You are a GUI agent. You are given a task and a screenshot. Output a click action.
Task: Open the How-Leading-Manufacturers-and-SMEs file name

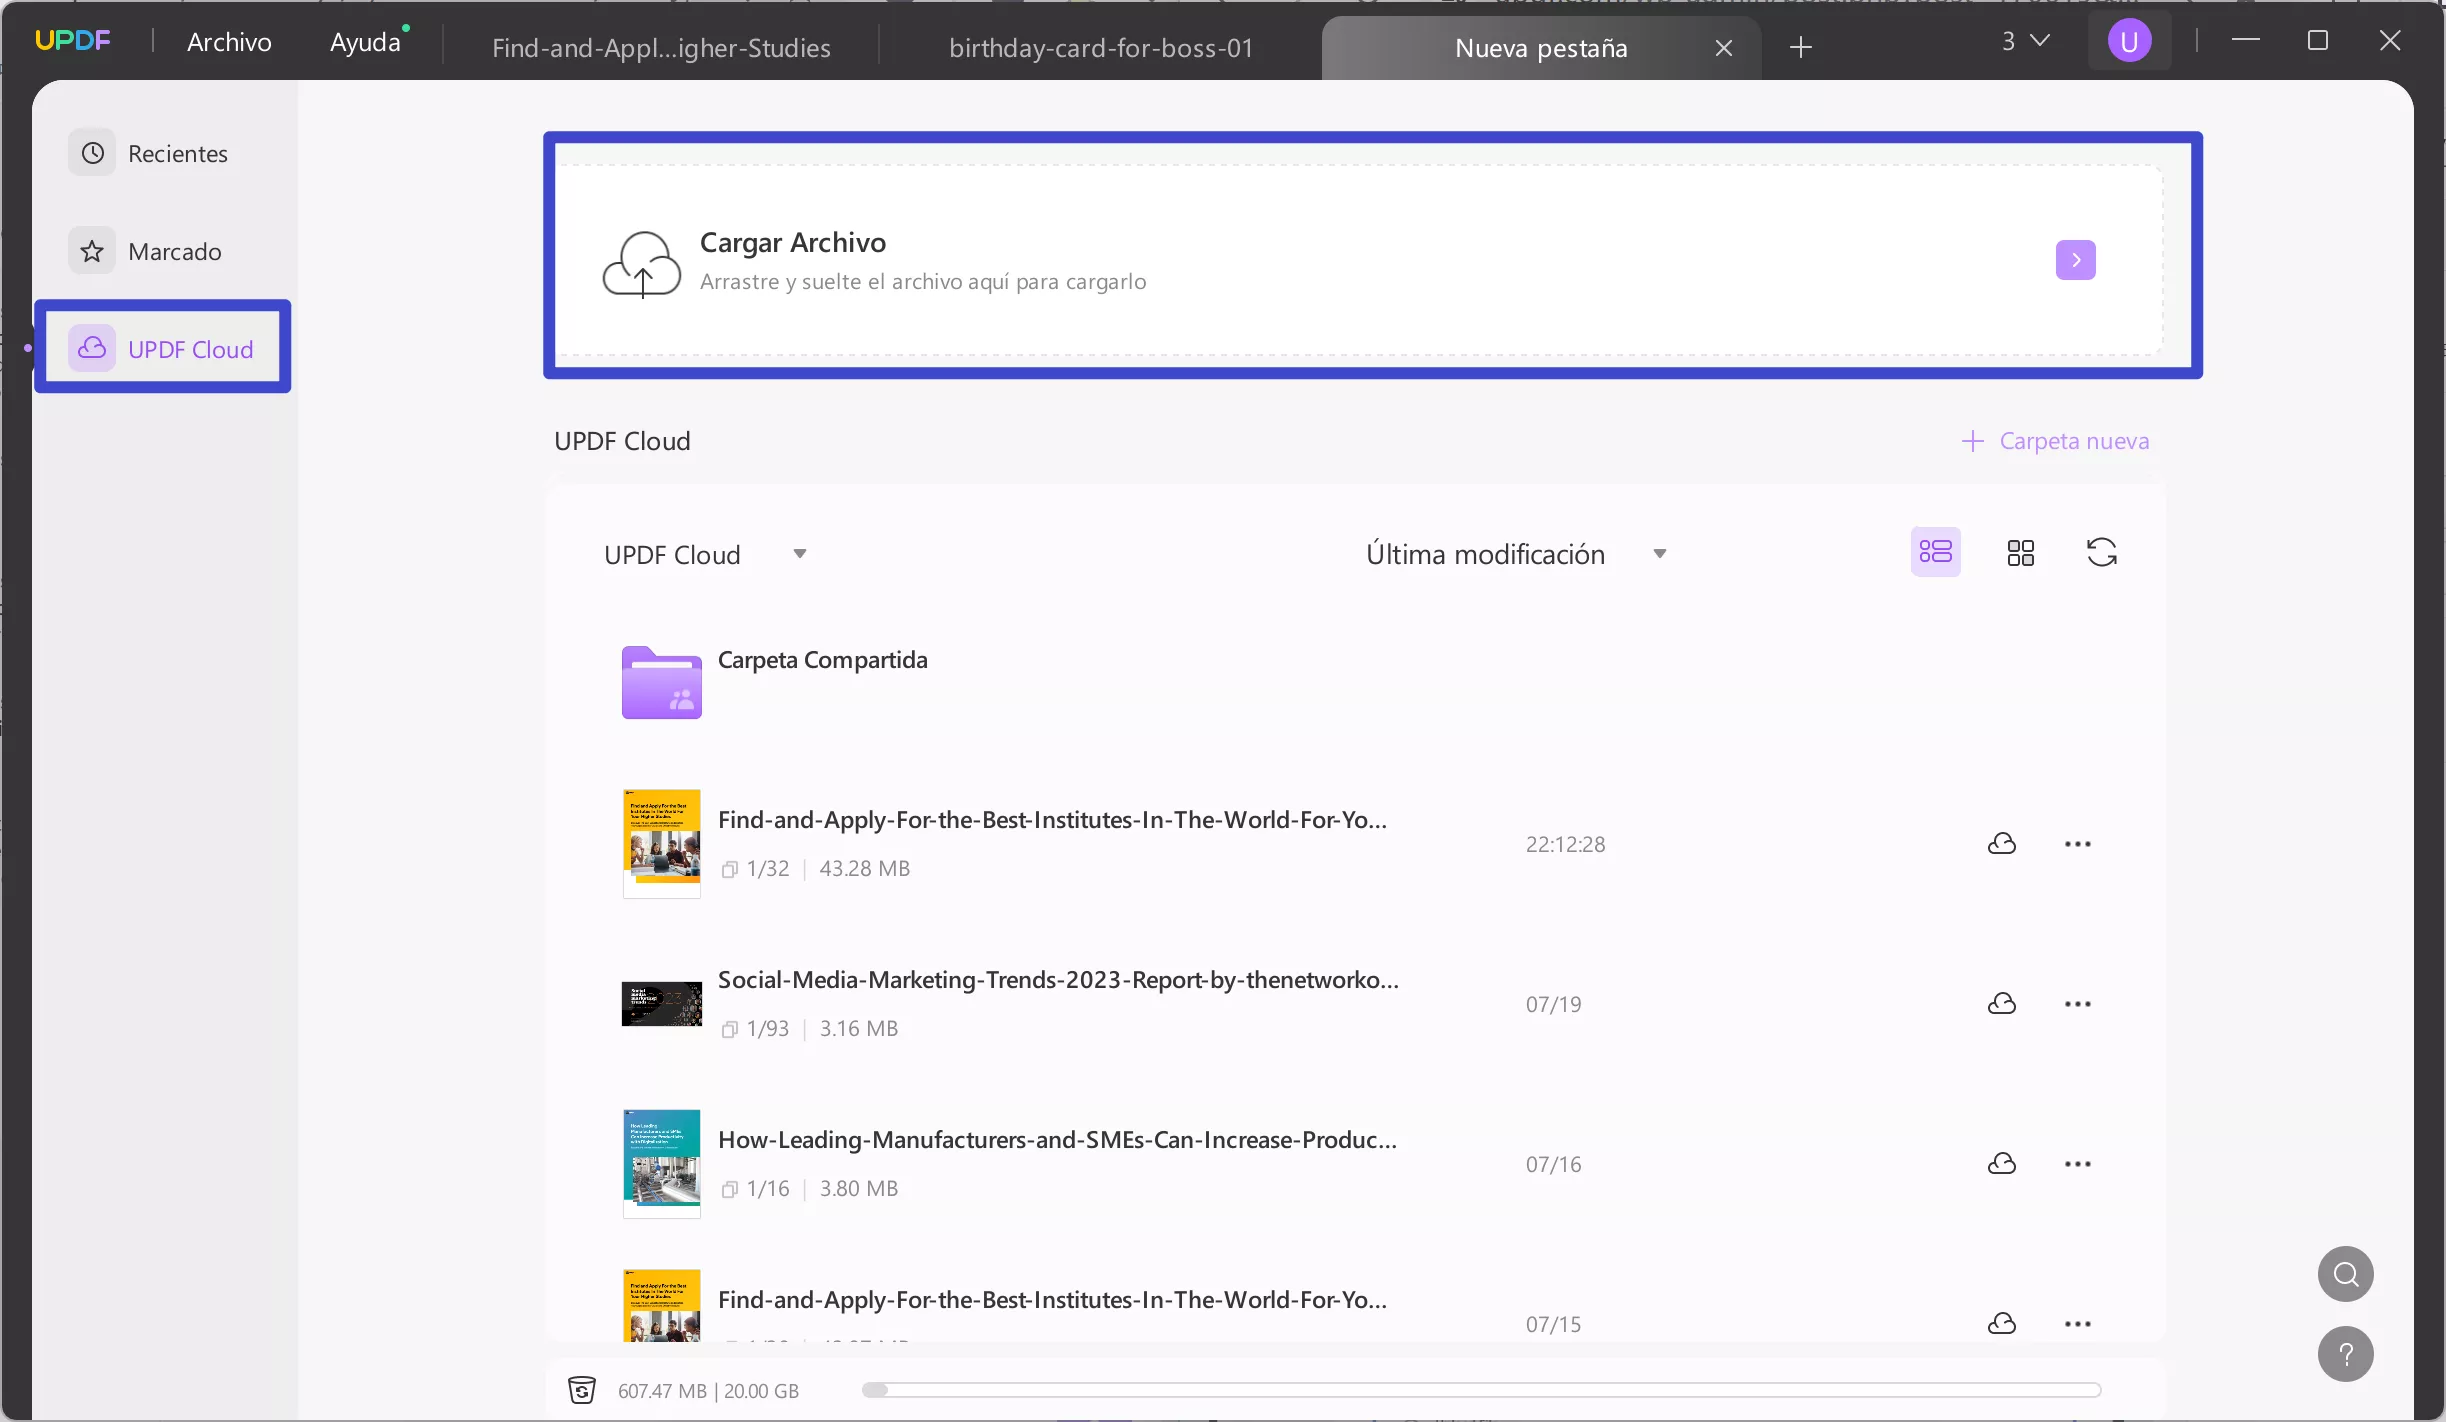click(1057, 1140)
